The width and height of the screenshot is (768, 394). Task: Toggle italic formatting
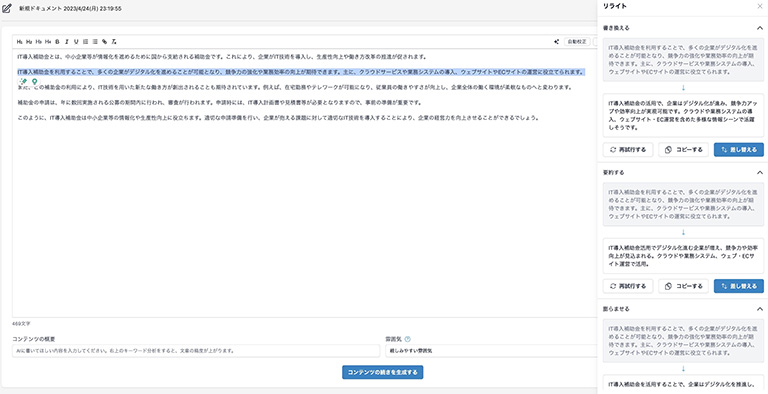click(x=67, y=42)
